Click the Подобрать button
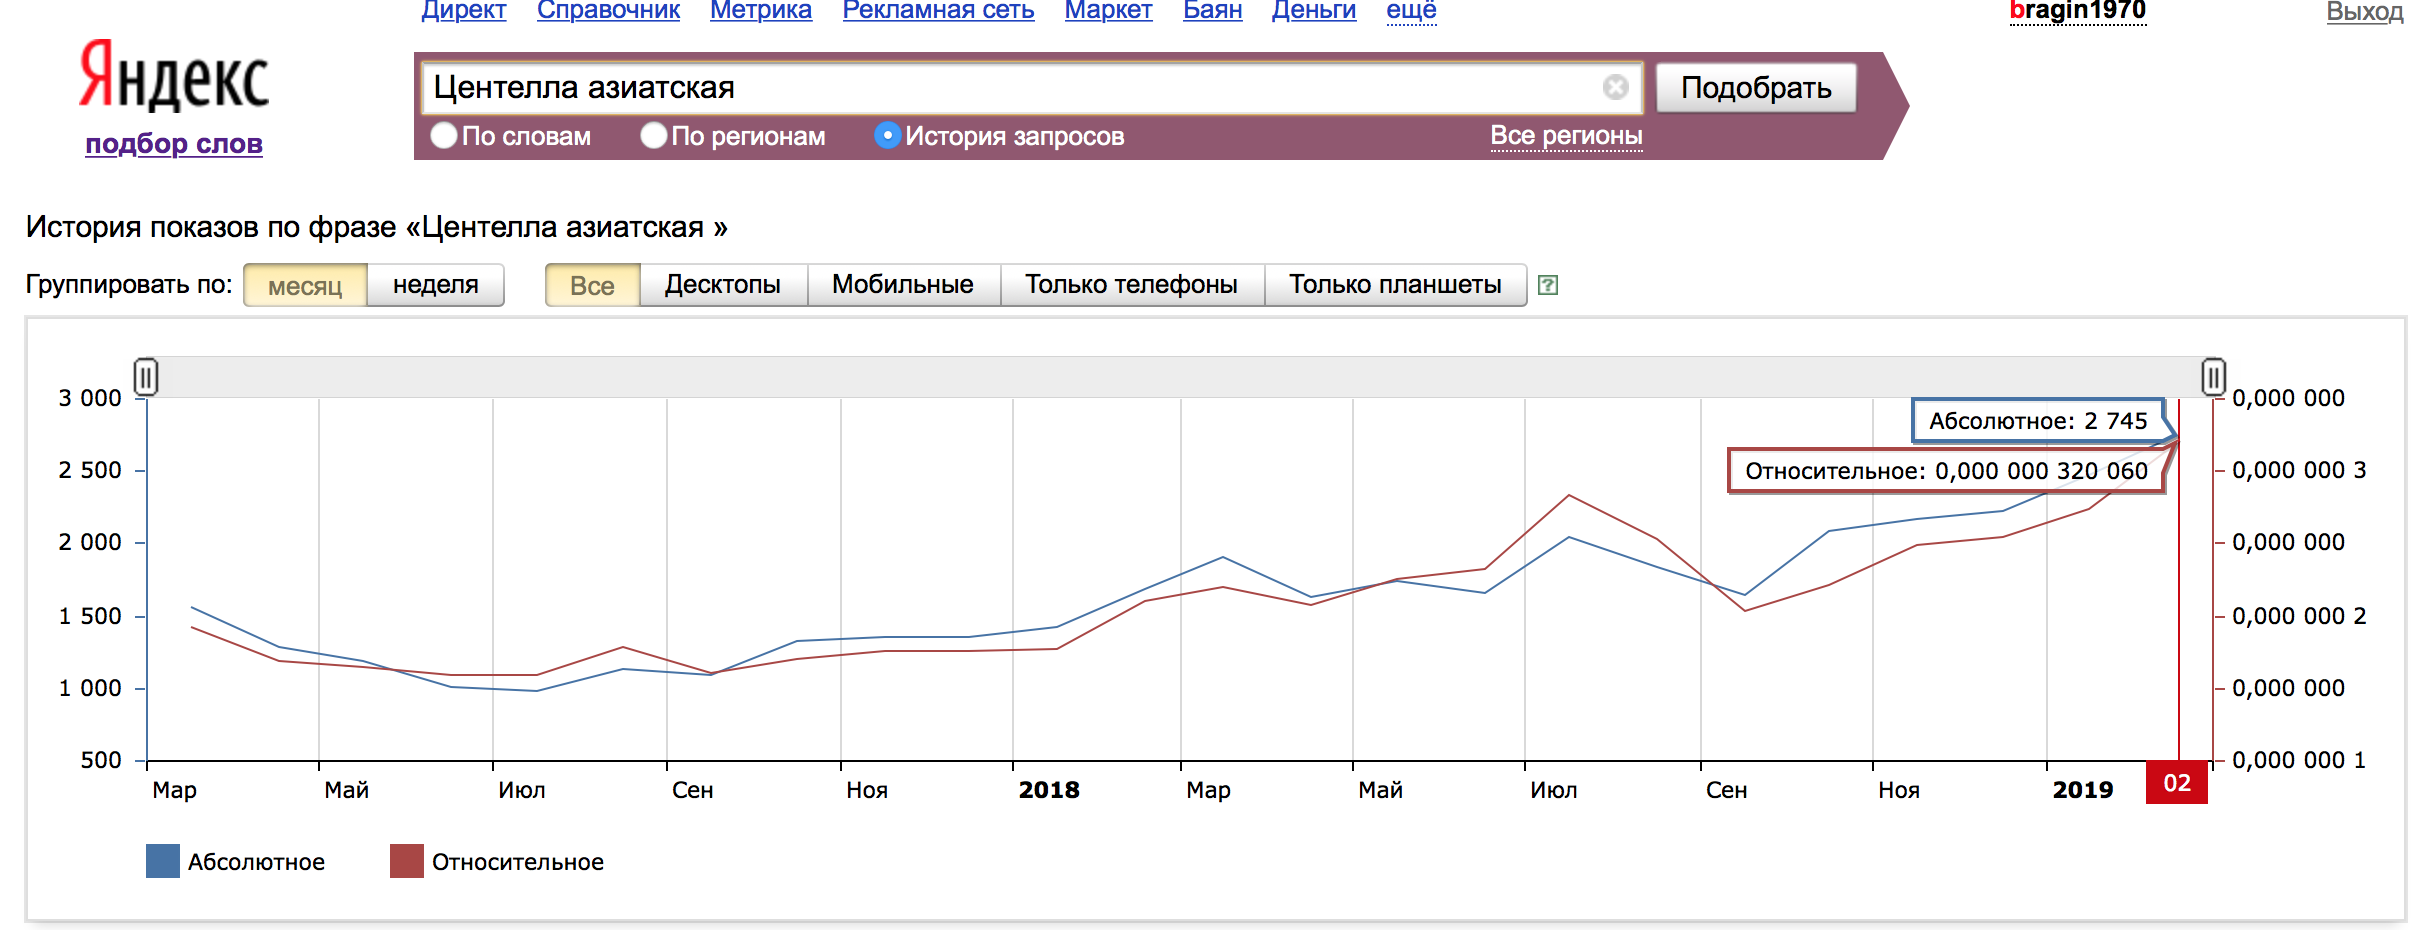The image size is (2434, 930). (x=1756, y=88)
